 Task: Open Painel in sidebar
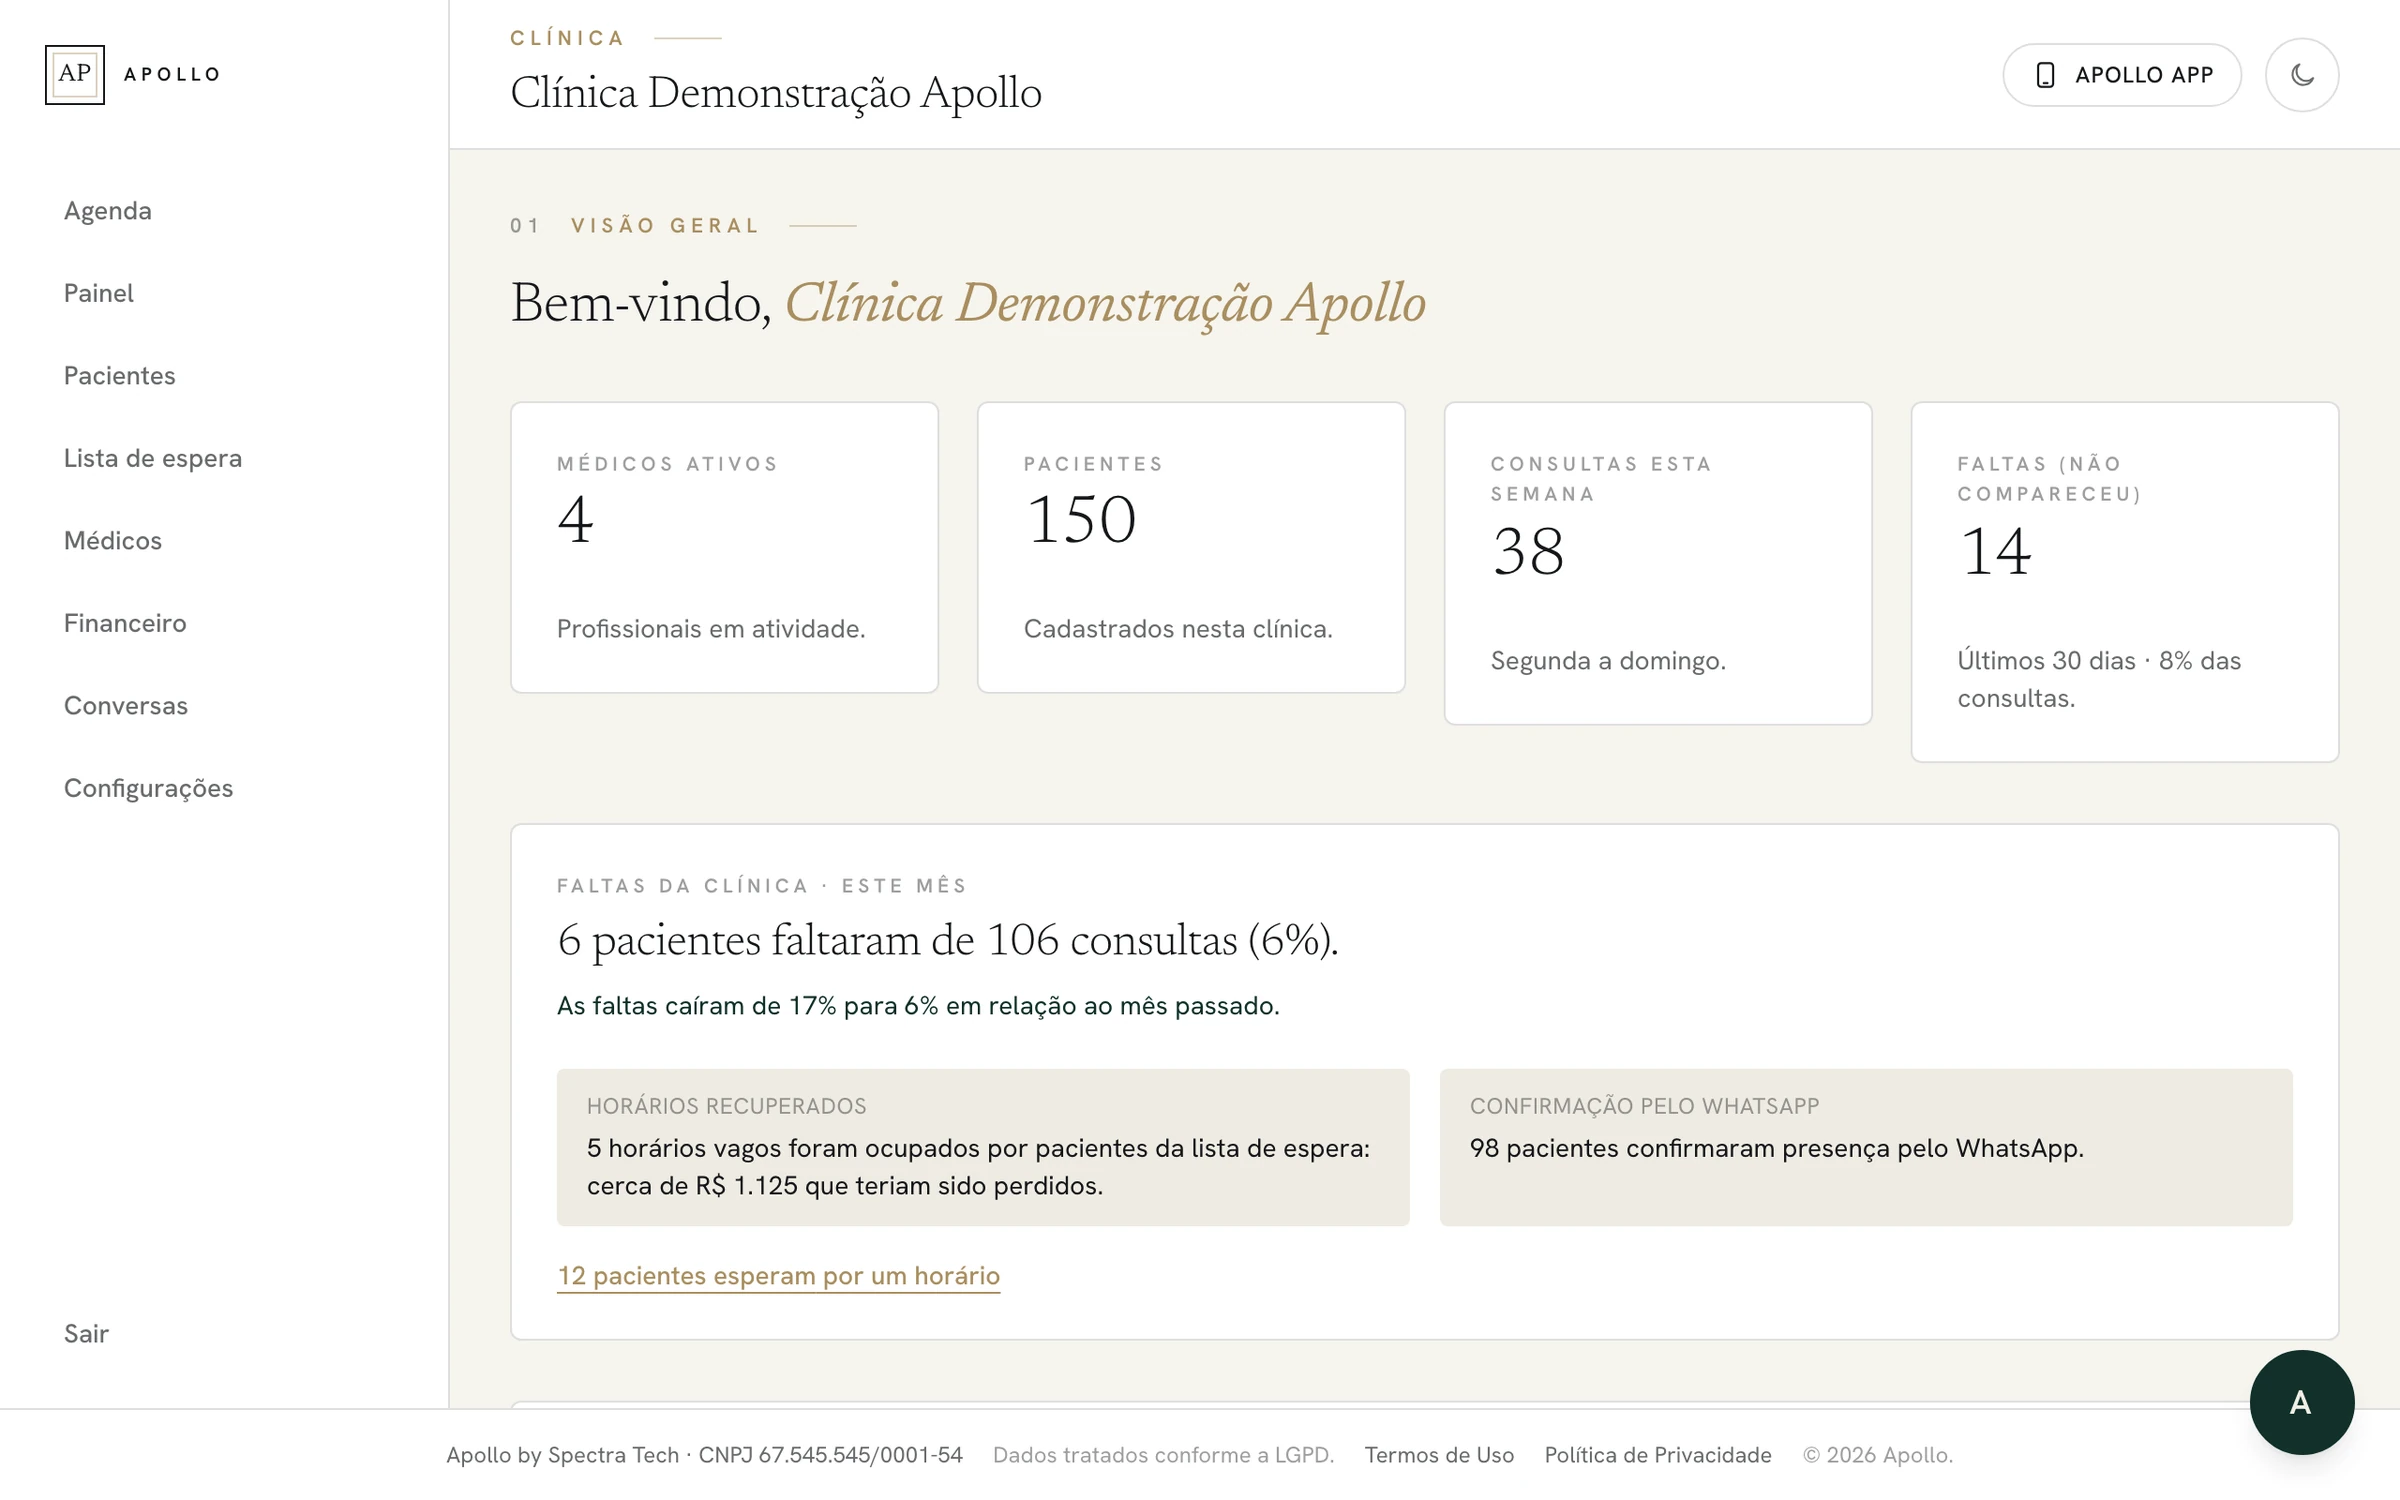(x=99, y=293)
